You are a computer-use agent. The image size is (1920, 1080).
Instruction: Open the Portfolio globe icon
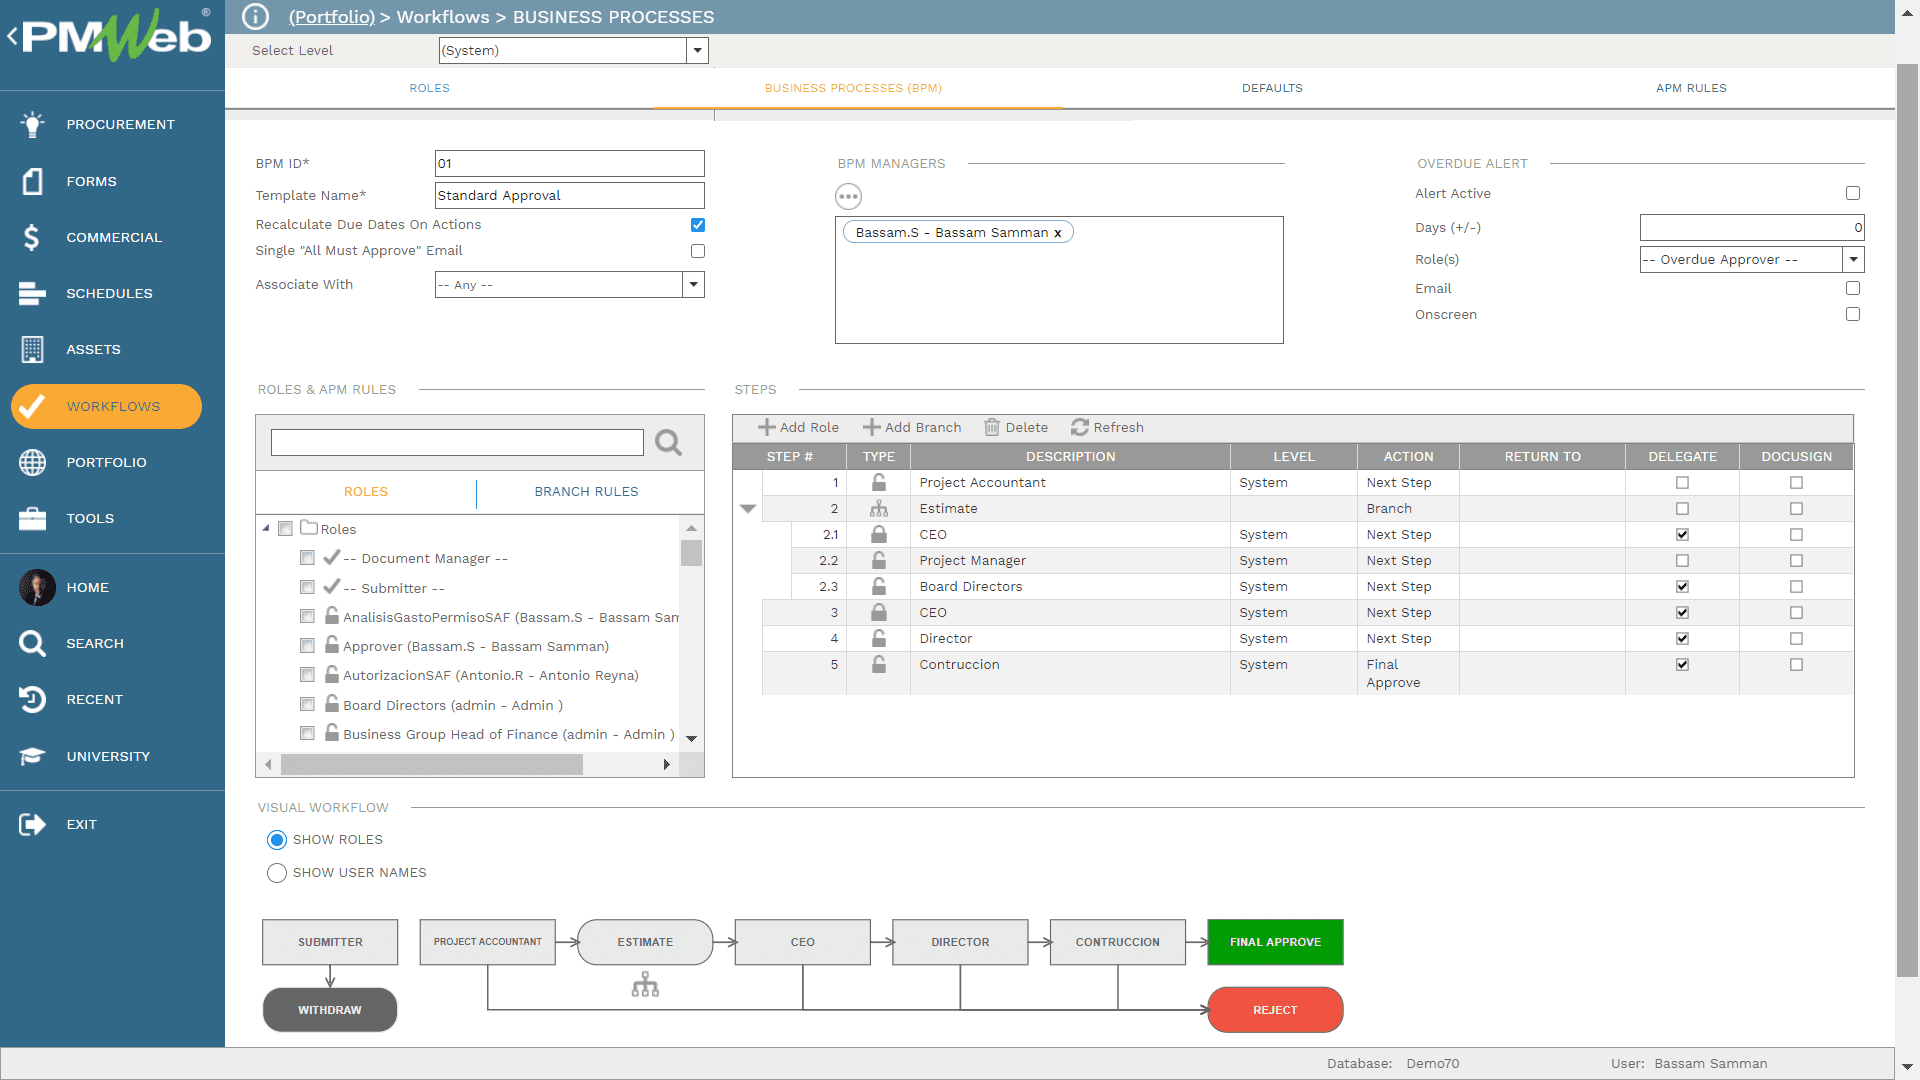coord(32,462)
